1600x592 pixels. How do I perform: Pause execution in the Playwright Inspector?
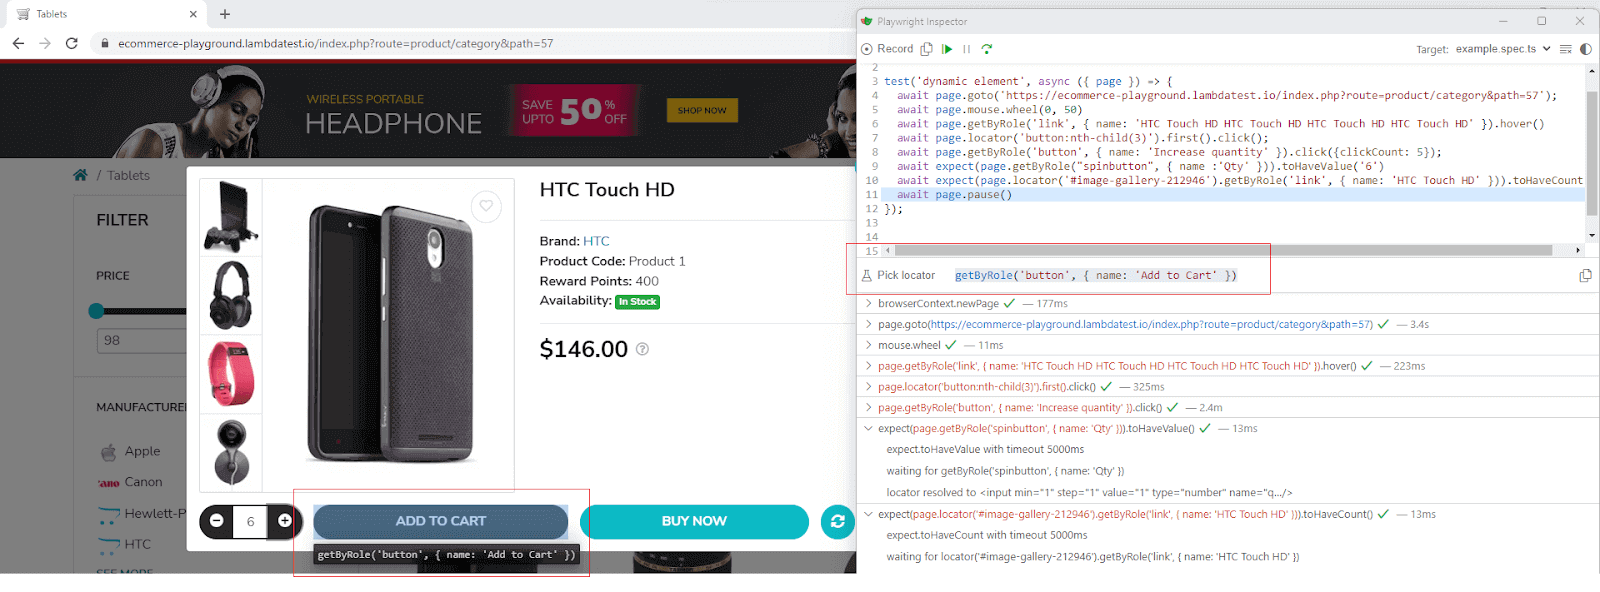pyautogui.click(x=967, y=49)
